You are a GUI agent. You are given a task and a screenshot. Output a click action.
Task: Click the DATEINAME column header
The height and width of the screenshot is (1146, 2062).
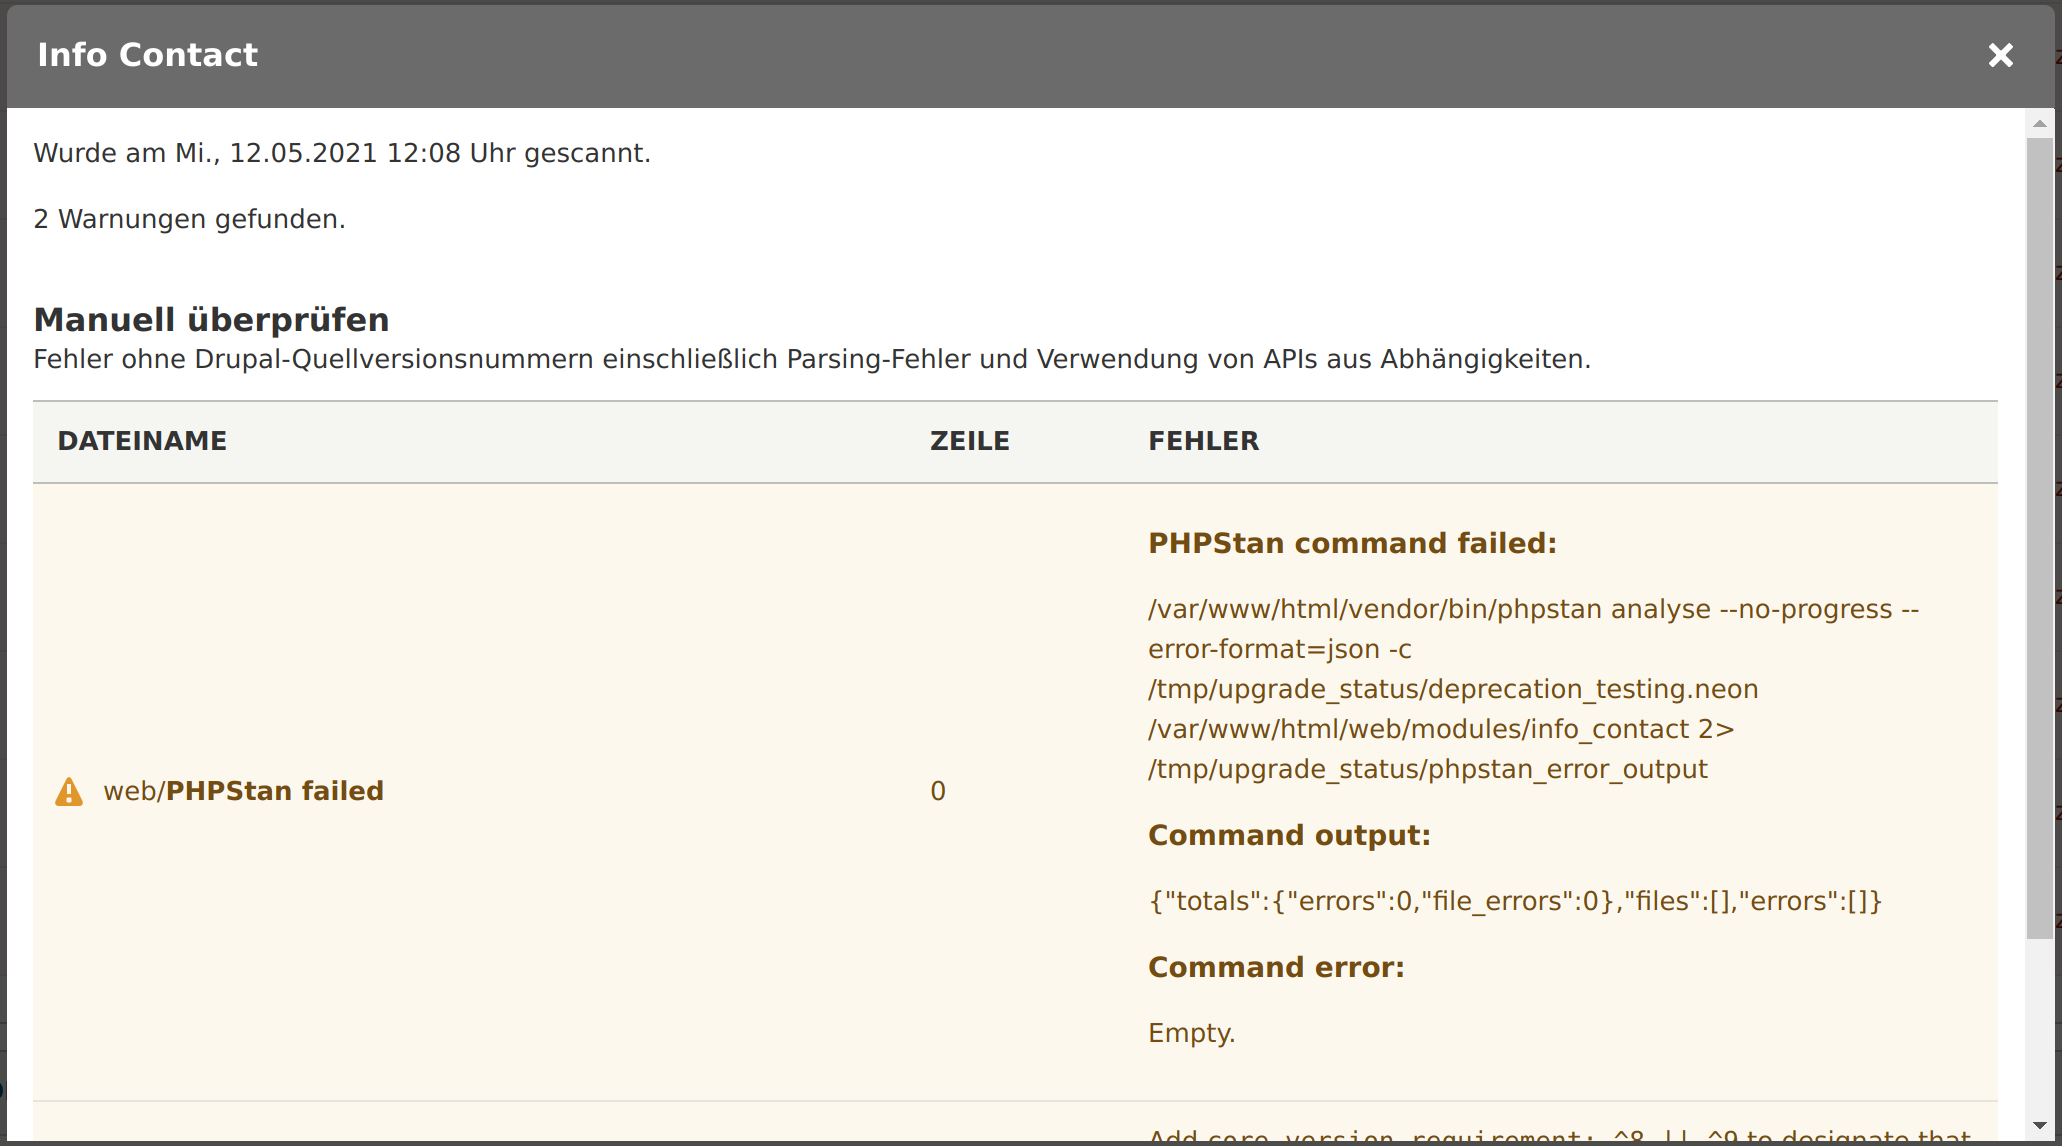pos(142,441)
